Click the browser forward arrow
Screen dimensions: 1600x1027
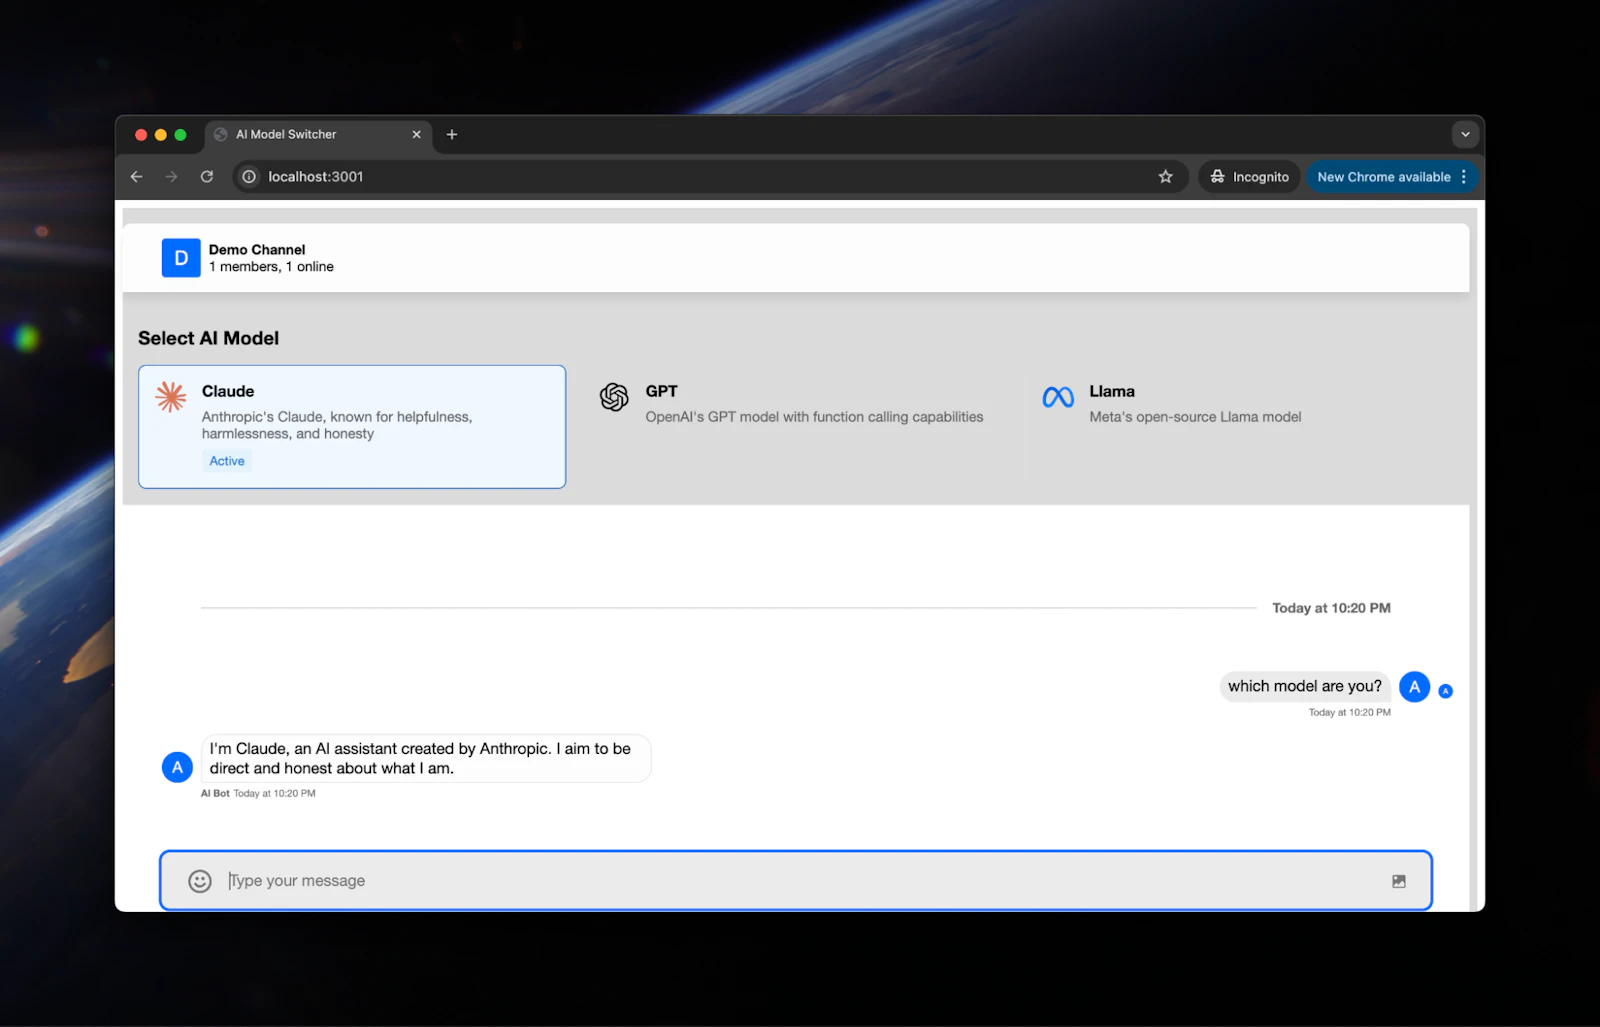click(x=171, y=177)
